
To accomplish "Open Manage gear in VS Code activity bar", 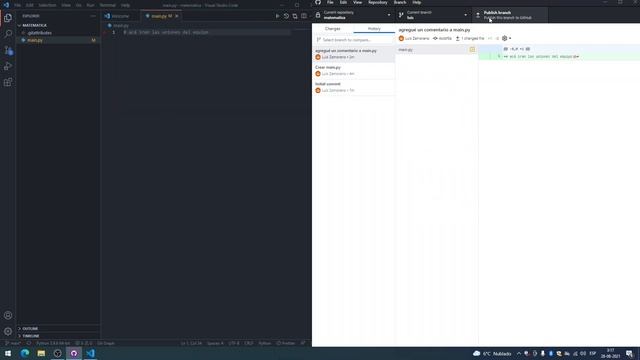I will (8, 331).
